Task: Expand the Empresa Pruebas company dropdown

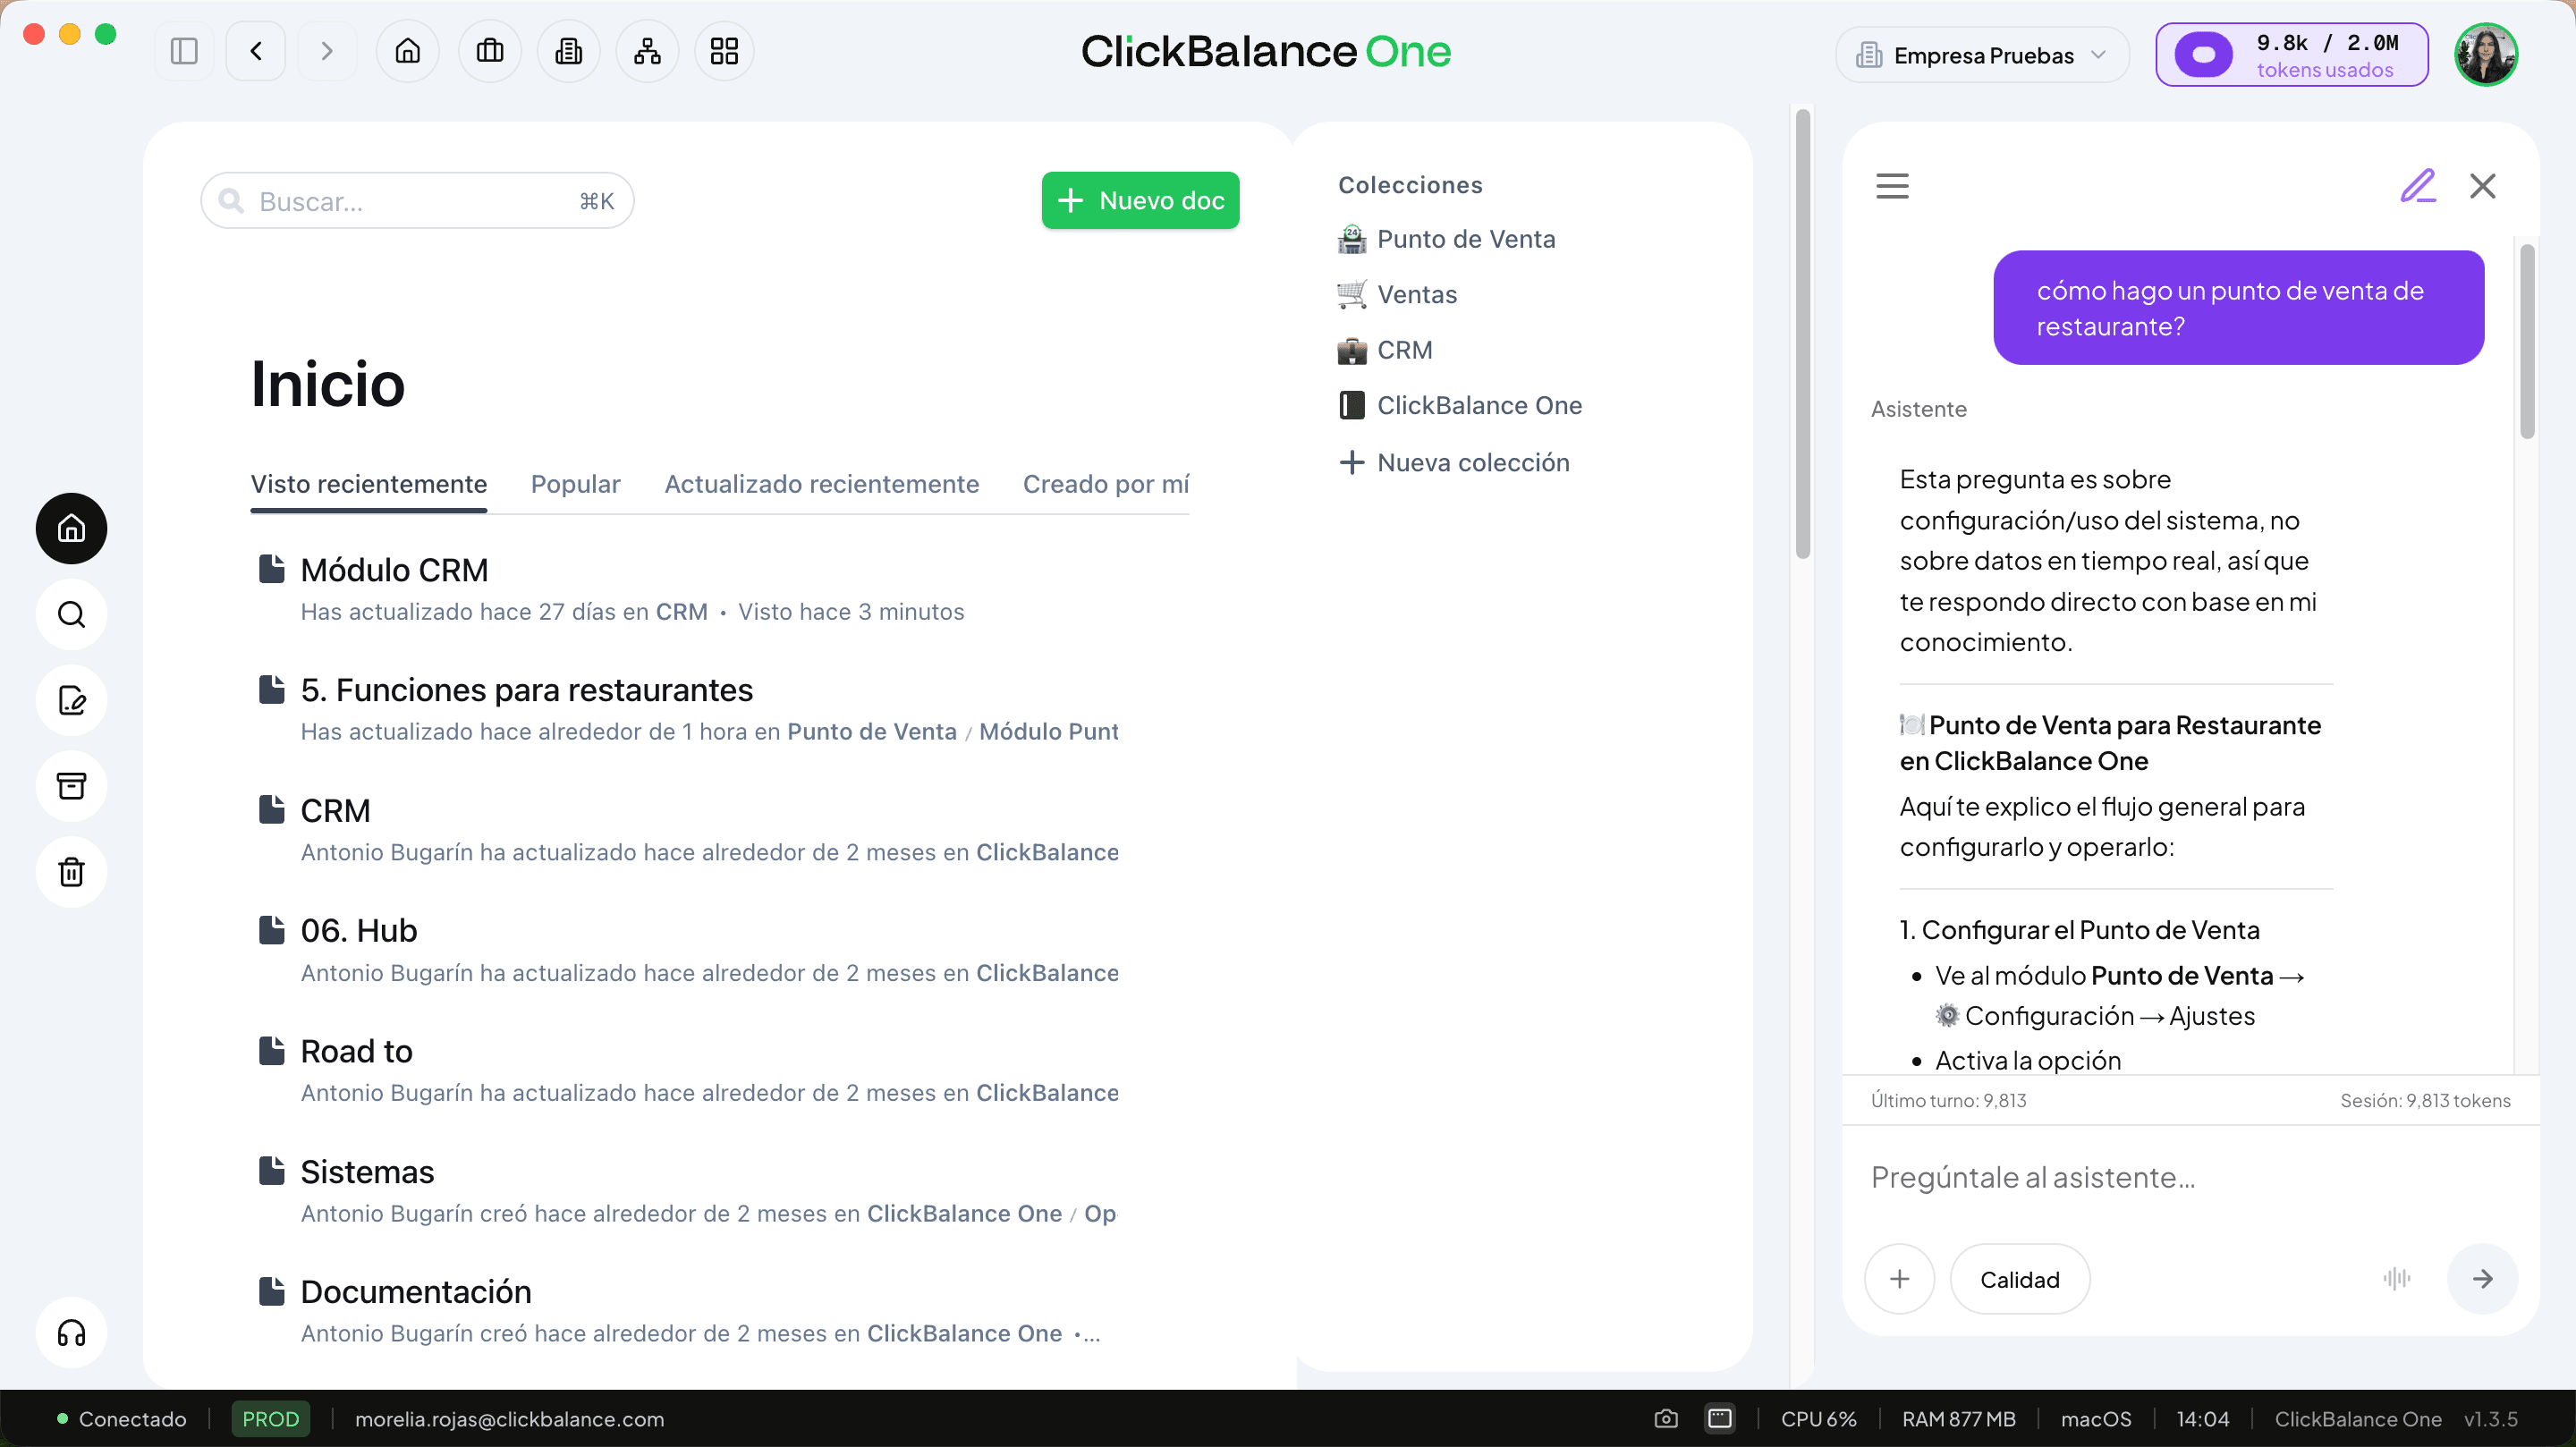Action: click(x=1982, y=55)
